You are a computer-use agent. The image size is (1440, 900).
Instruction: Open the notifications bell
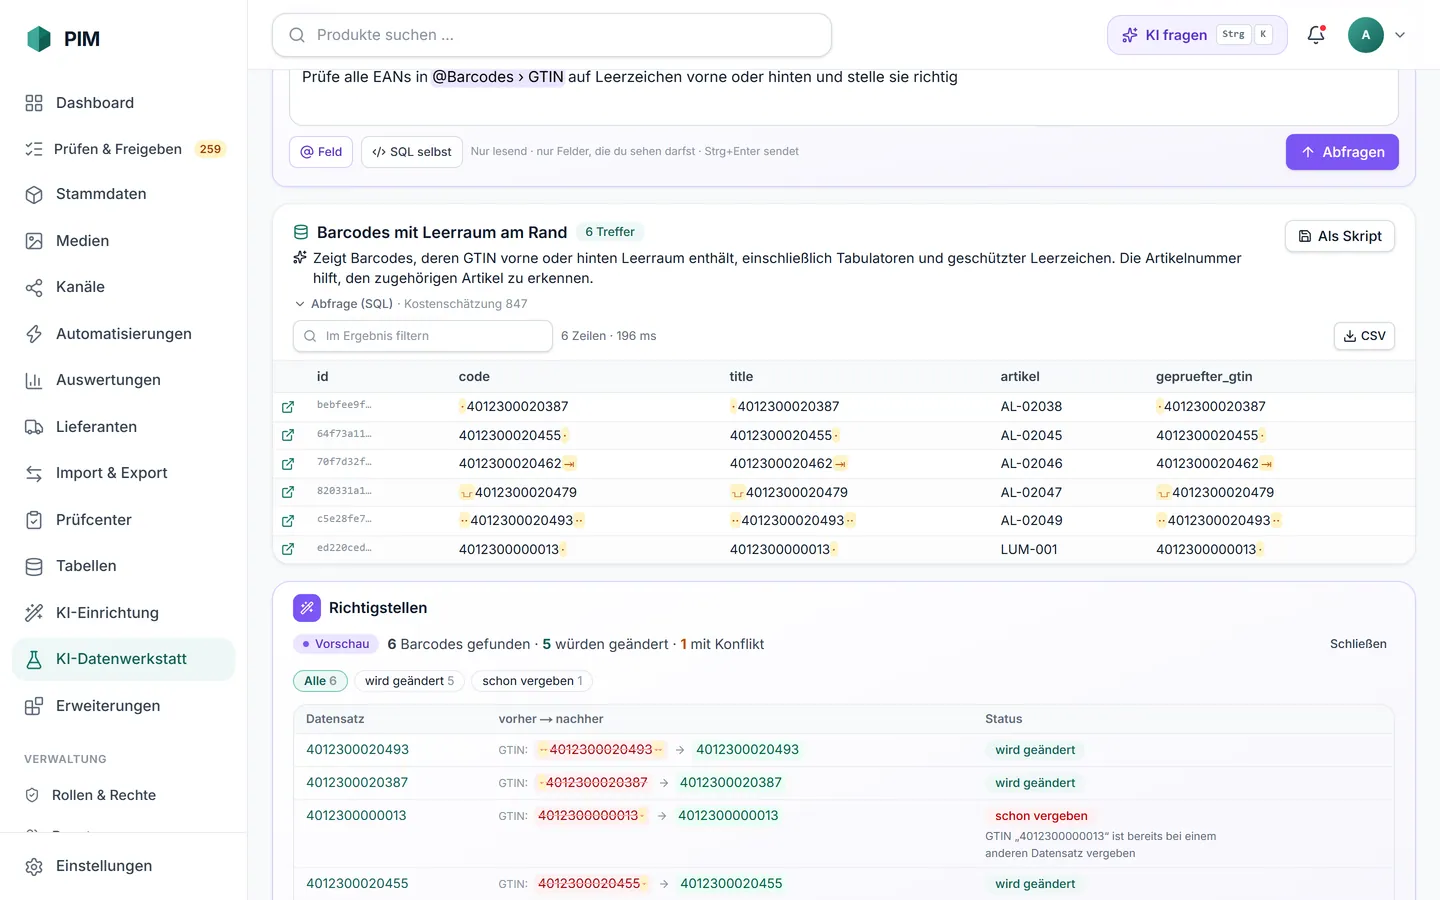[1316, 35]
